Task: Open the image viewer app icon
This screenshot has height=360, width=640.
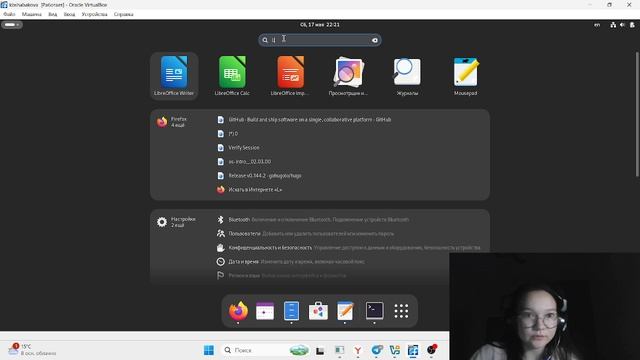Action: click(349, 76)
